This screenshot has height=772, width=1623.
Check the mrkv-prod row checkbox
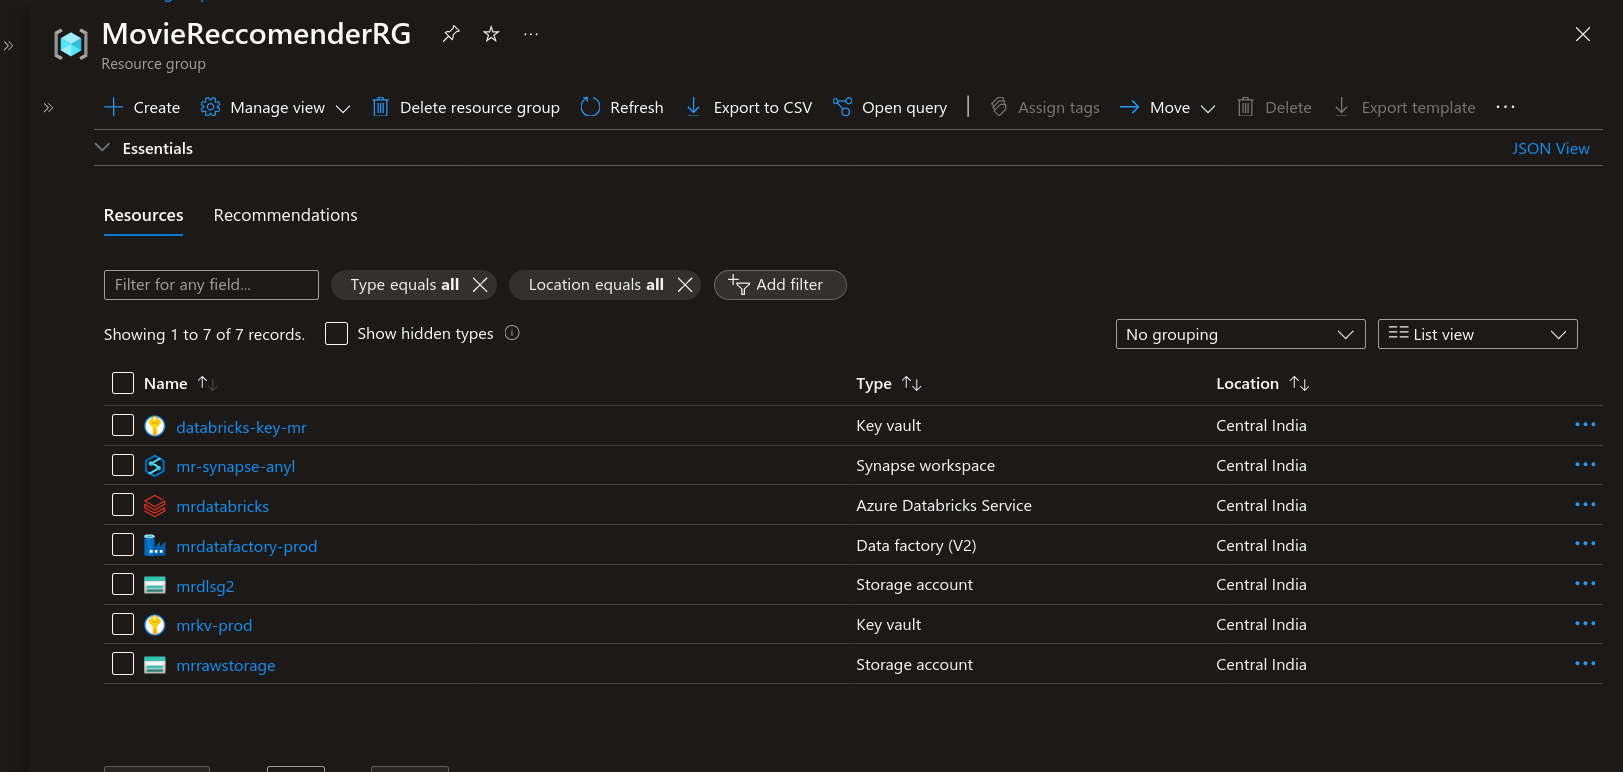tap(123, 624)
